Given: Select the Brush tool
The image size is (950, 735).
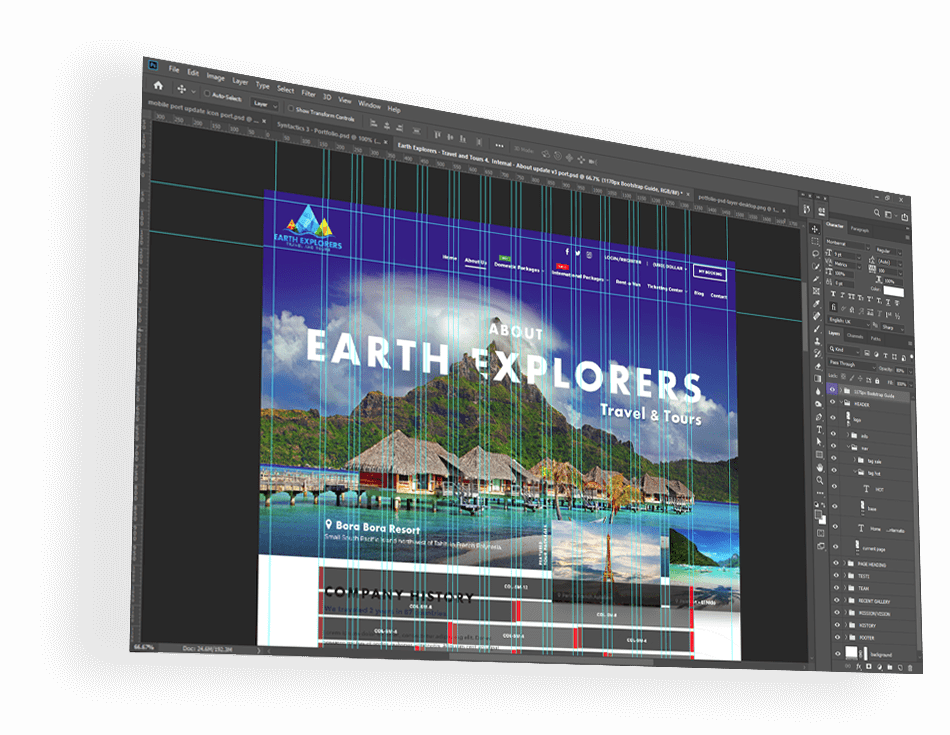Looking at the screenshot, I should (817, 328).
